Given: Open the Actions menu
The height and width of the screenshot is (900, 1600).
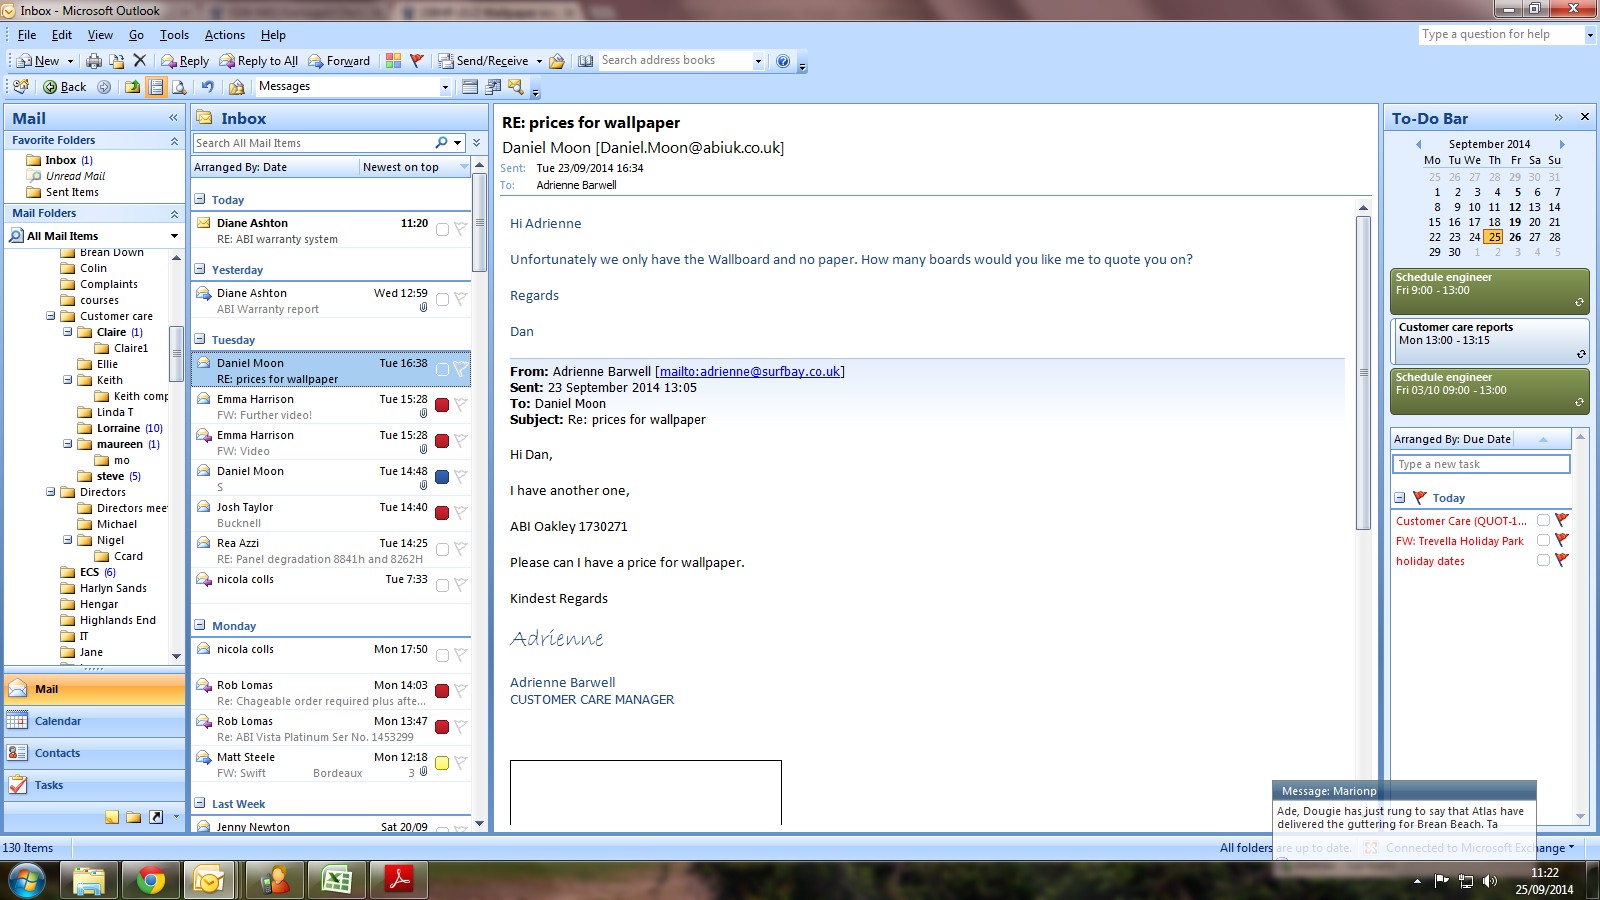Looking at the screenshot, I should tap(225, 35).
